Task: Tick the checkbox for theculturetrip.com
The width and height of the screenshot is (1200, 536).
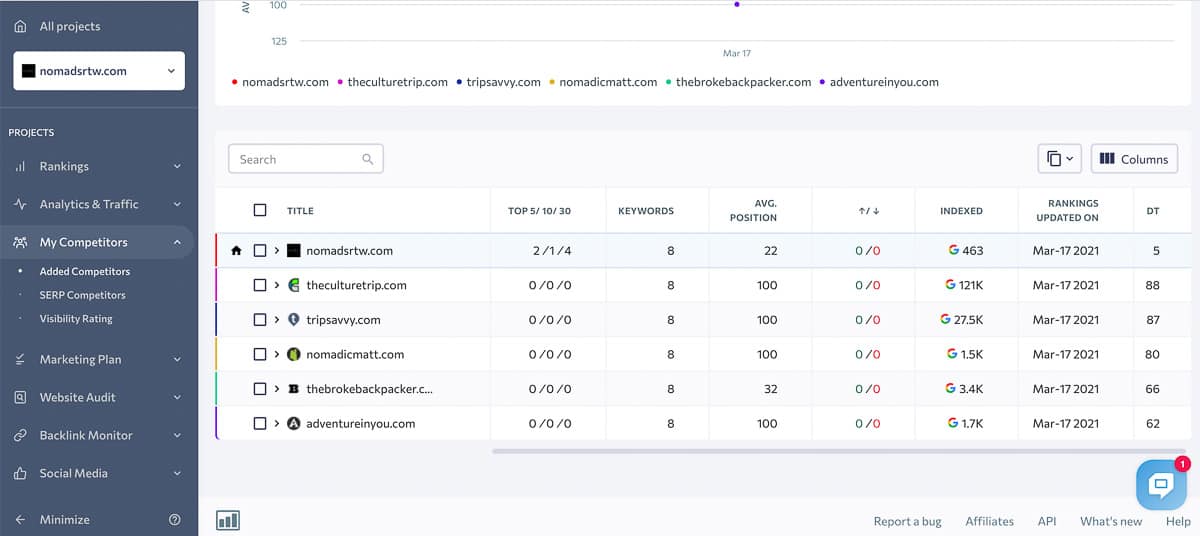Action: click(260, 285)
